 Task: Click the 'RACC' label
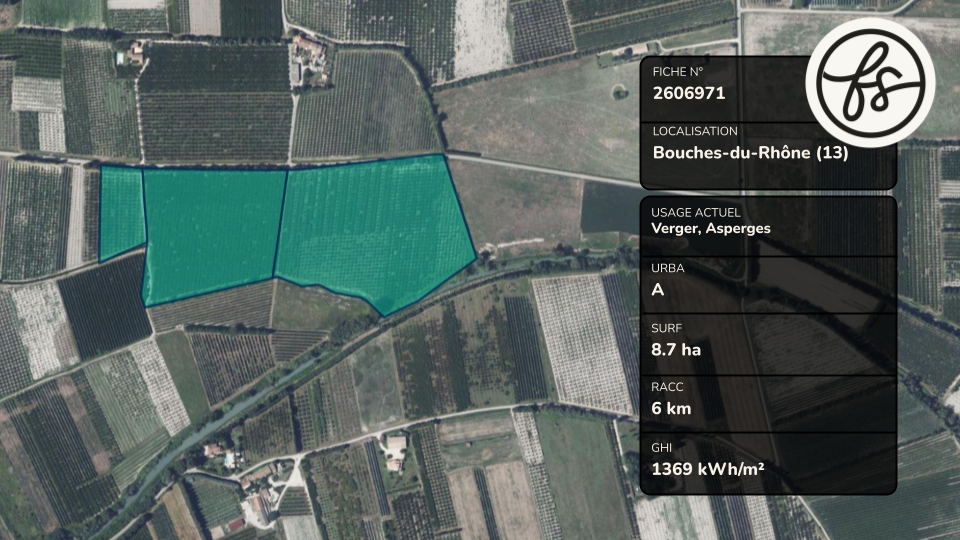point(667,387)
